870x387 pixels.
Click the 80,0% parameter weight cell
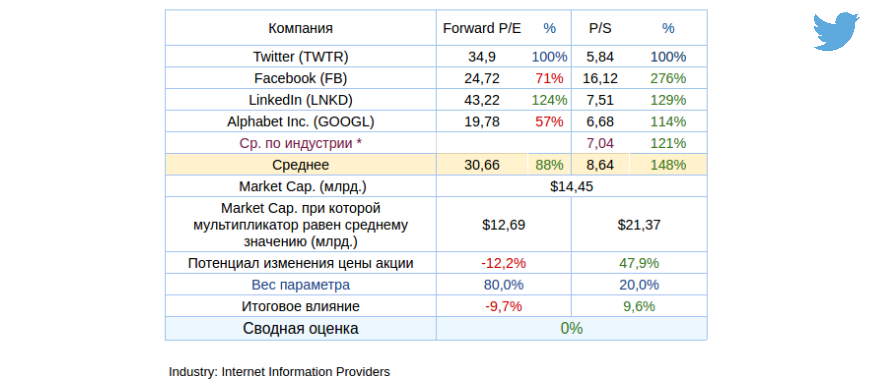[504, 285]
